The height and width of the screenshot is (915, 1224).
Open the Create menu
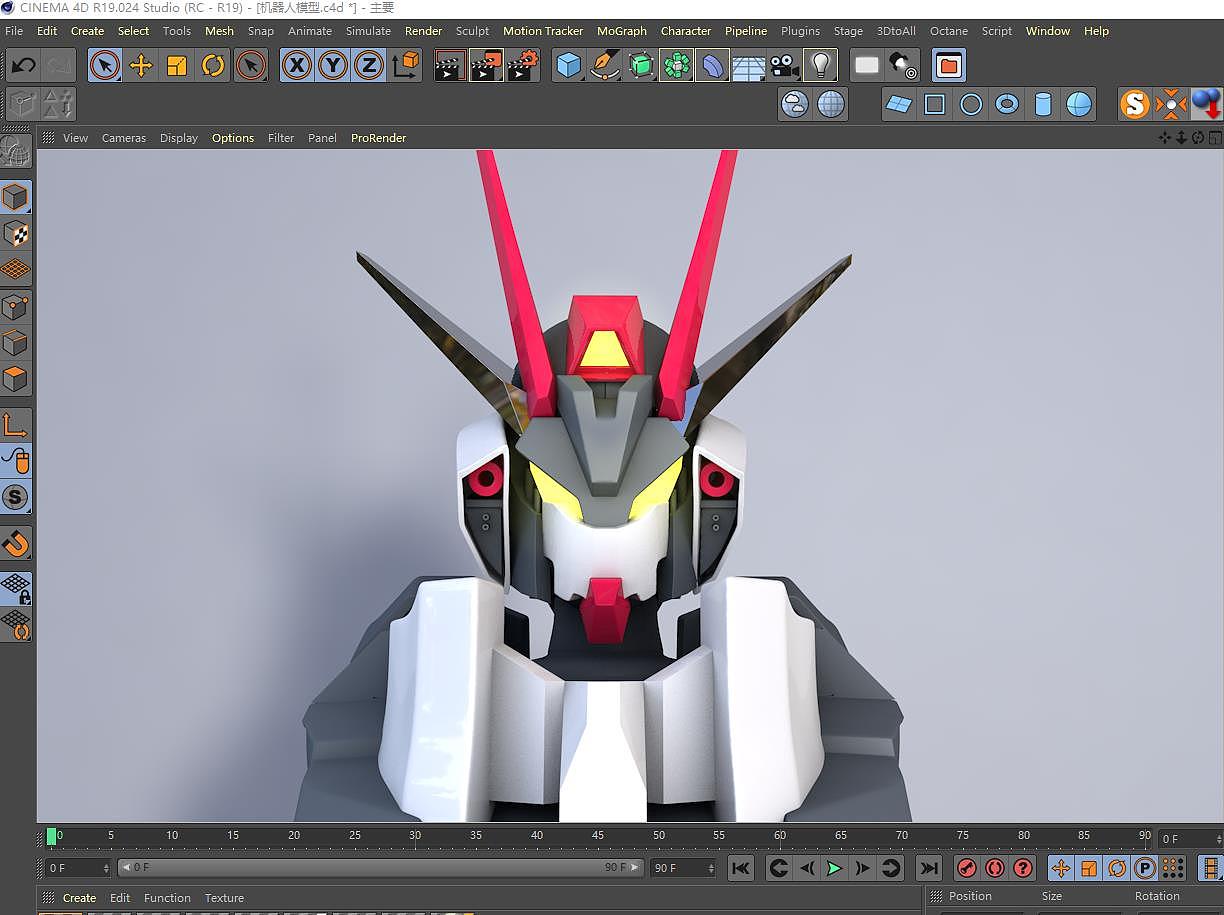coord(87,31)
